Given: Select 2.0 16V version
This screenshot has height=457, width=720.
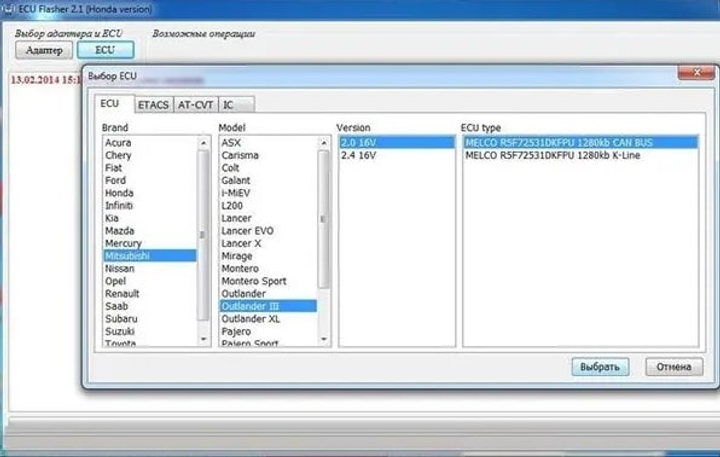Looking at the screenshot, I should tap(397, 143).
